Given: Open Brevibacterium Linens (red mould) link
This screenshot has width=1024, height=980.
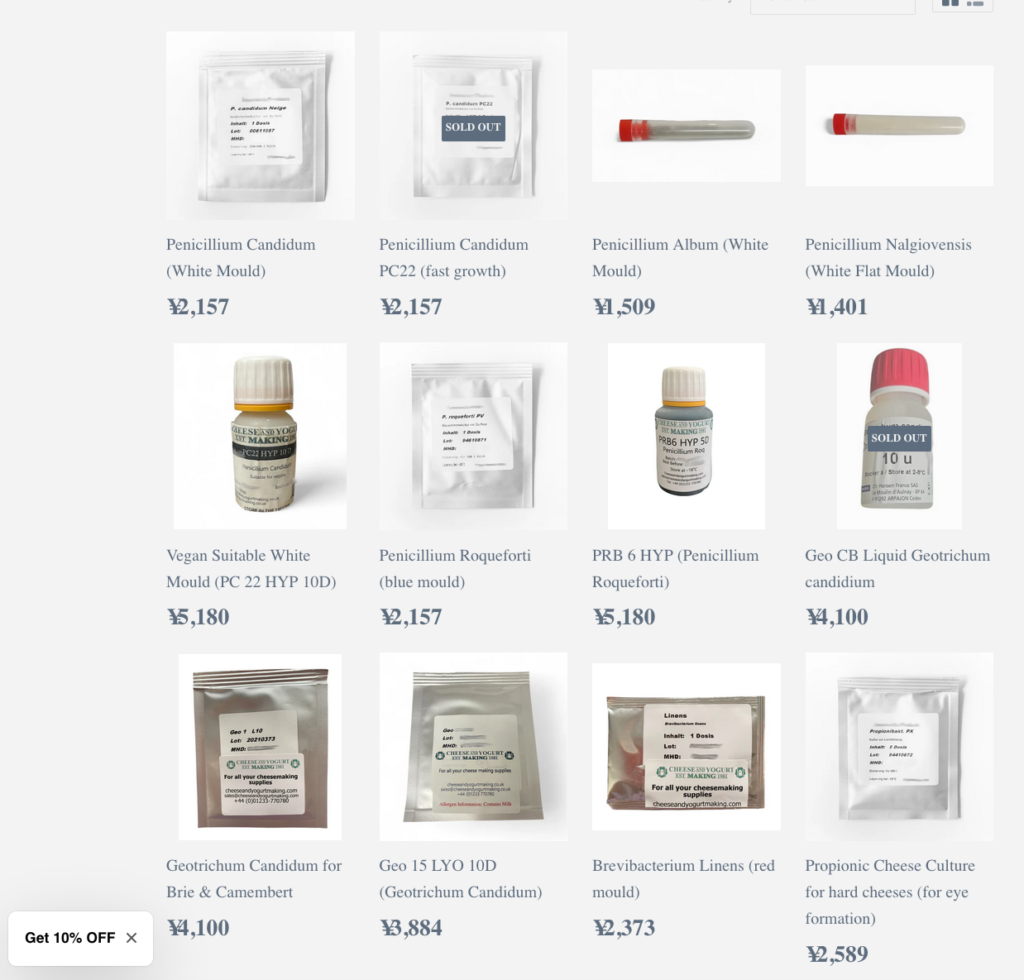Looking at the screenshot, I should (683, 879).
